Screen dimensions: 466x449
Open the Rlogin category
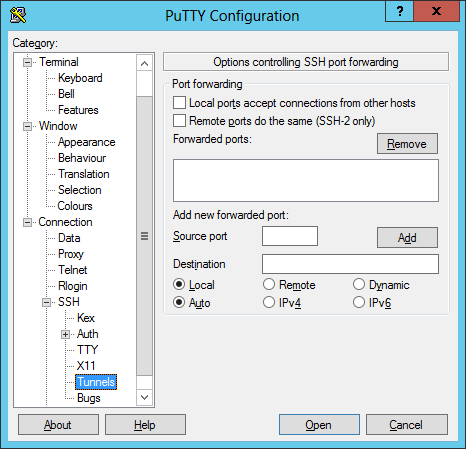(x=73, y=286)
